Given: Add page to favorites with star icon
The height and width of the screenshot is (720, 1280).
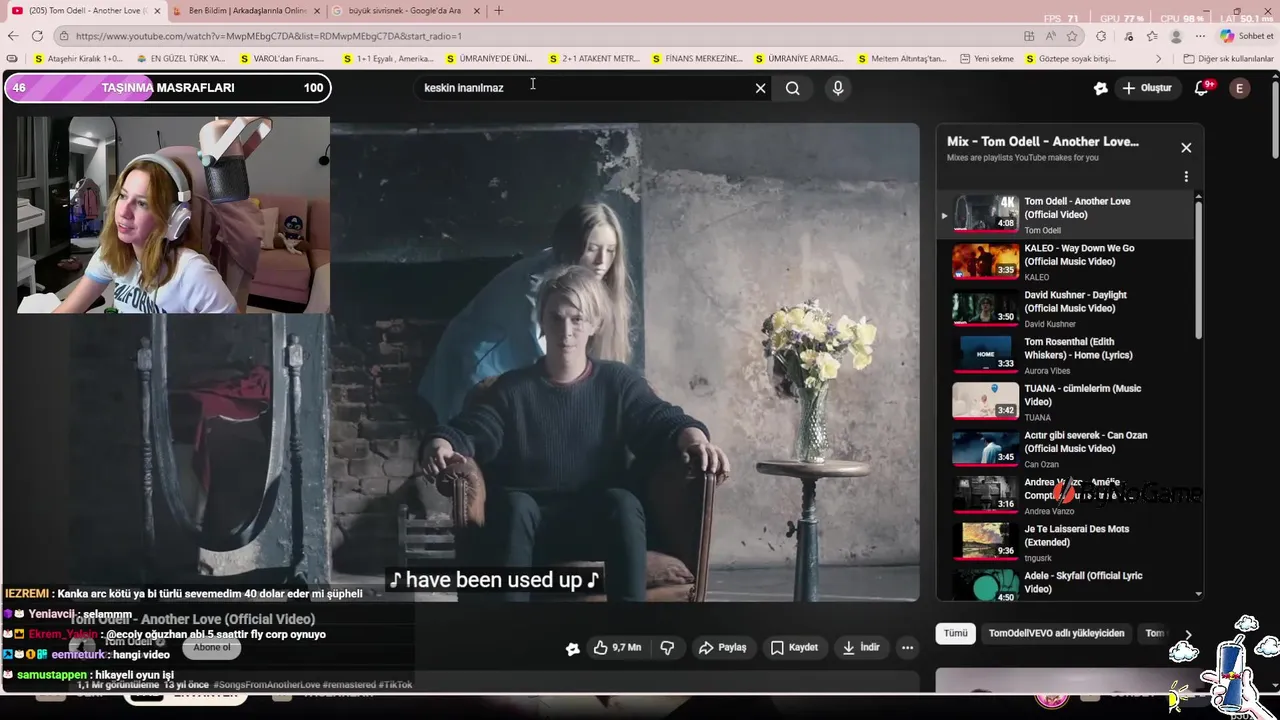Looking at the screenshot, I should point(1072,36).
